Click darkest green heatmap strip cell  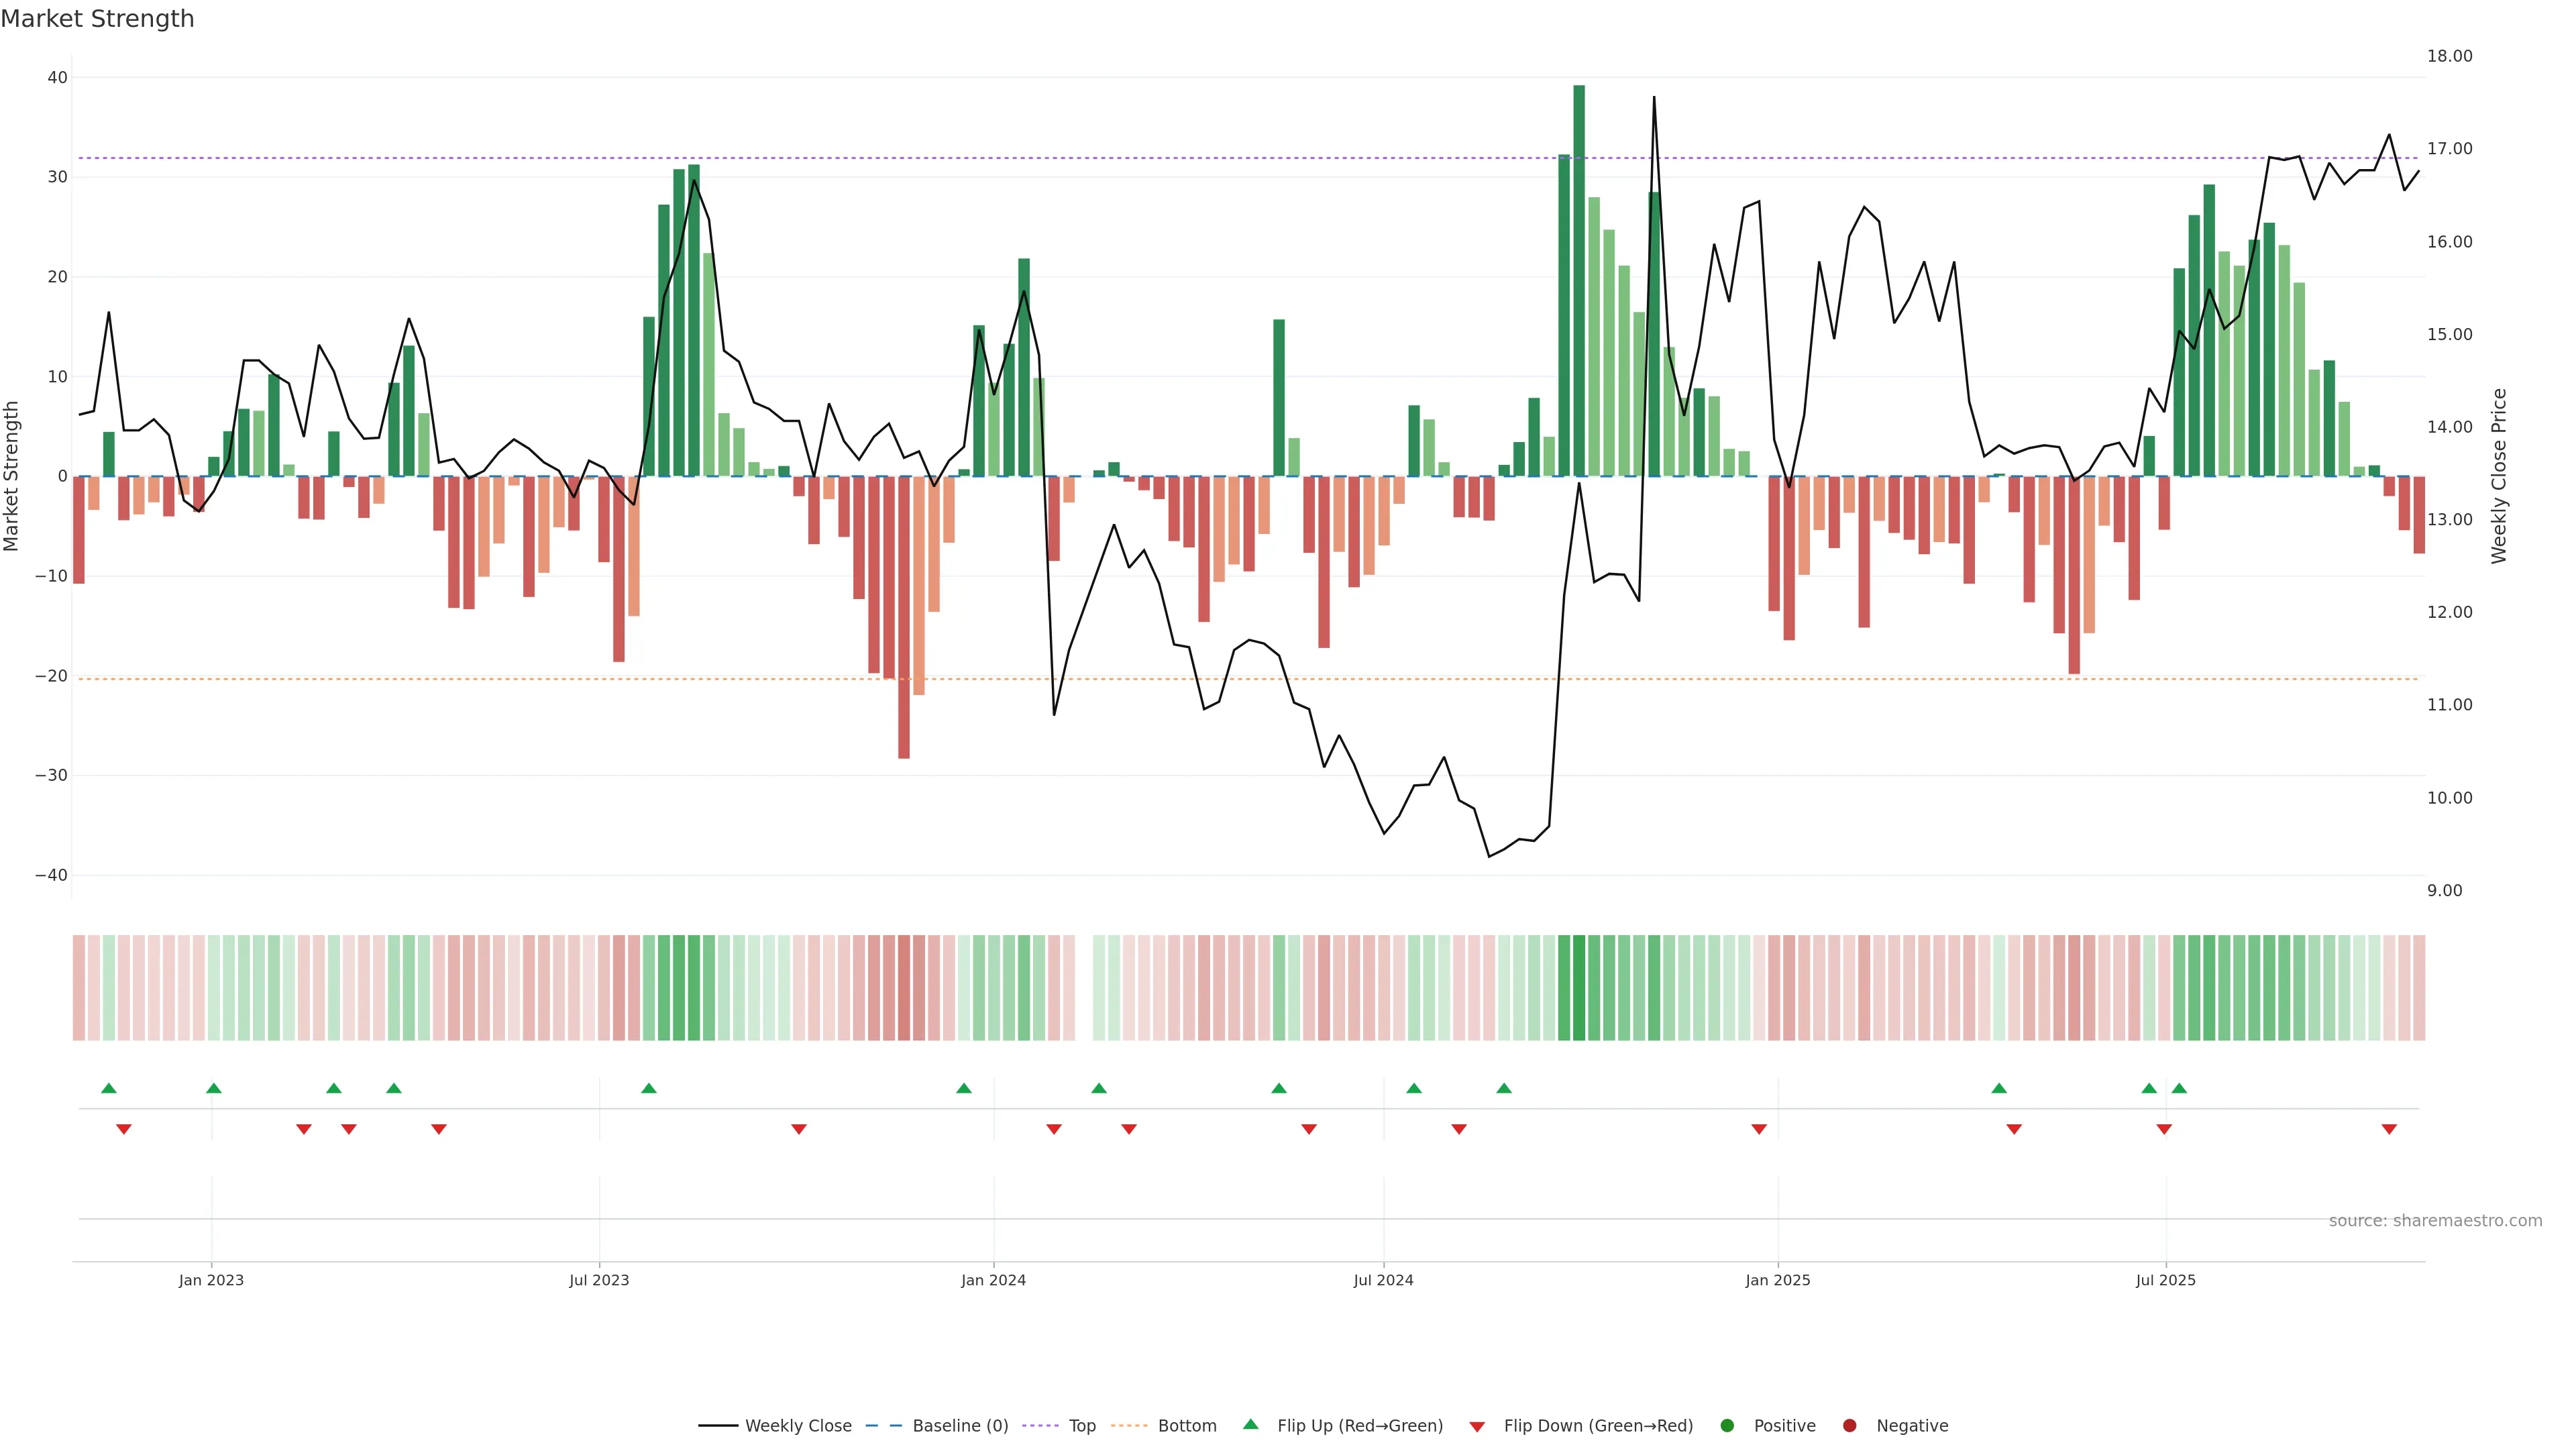tap(1579, 988)
